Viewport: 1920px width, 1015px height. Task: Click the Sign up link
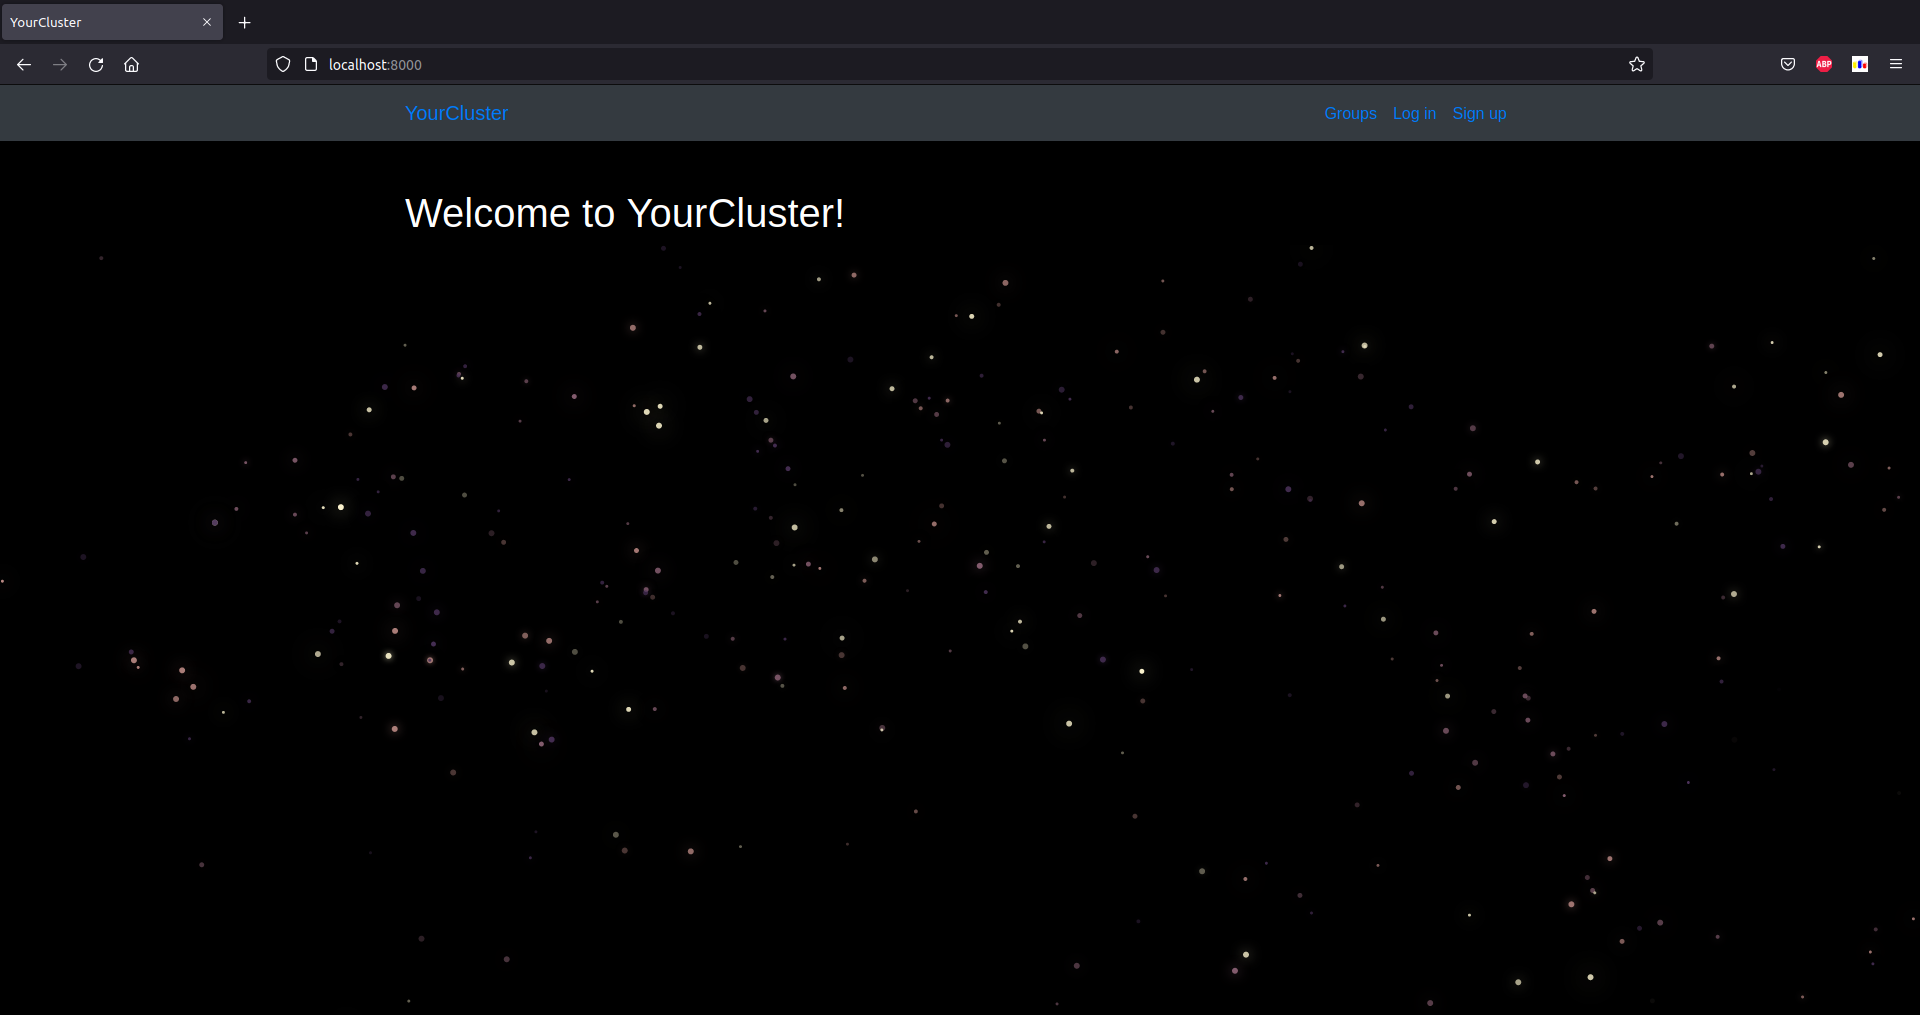(1478, 113)
